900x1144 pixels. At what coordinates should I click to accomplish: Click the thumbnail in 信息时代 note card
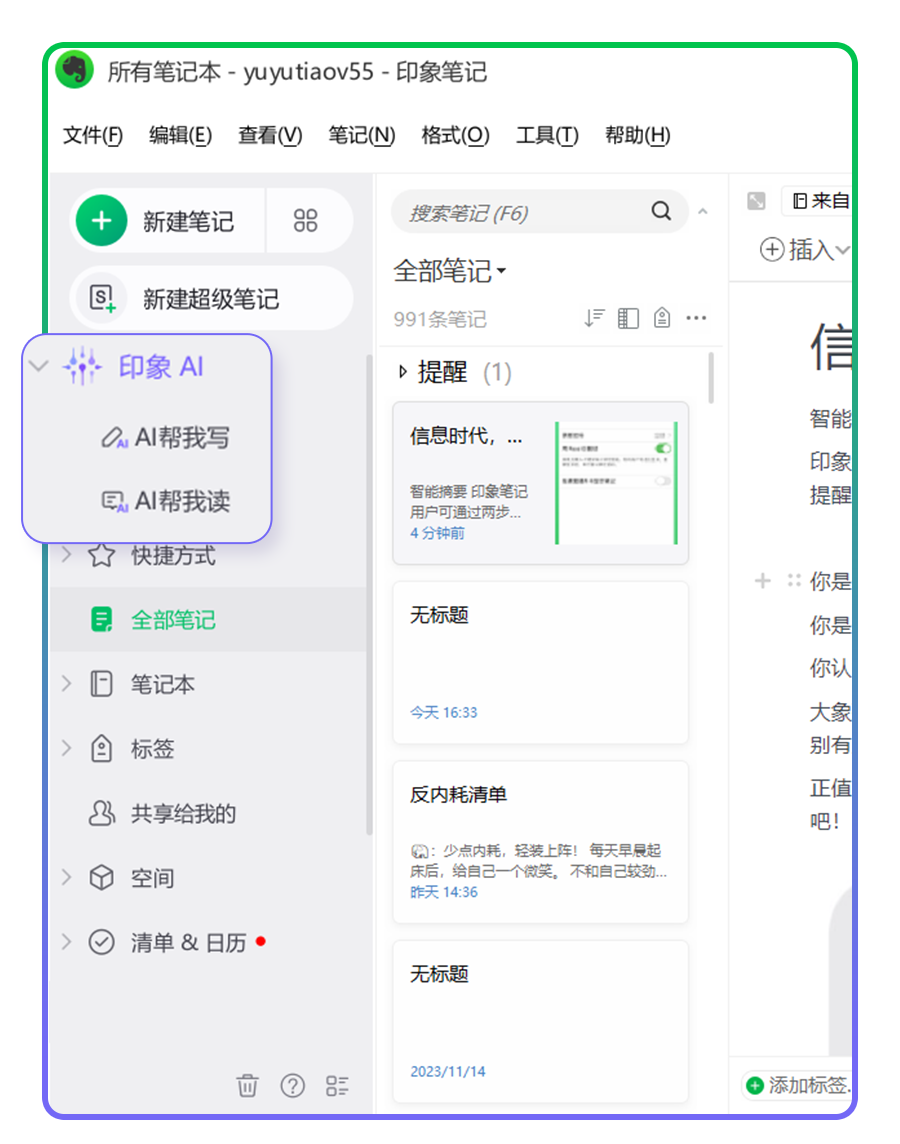(x=616, y=482)
